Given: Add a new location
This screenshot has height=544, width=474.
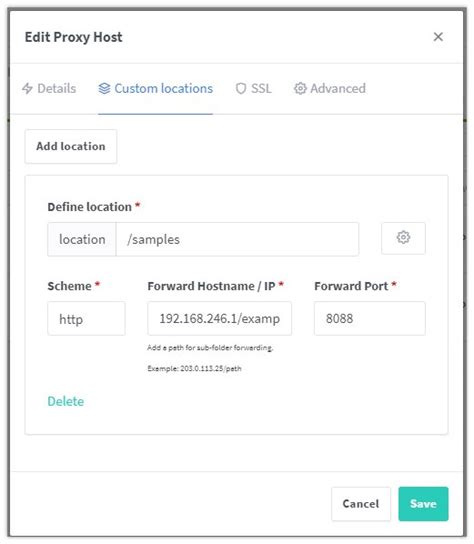Looking at the screenshot, I should [x=71, y=146].
